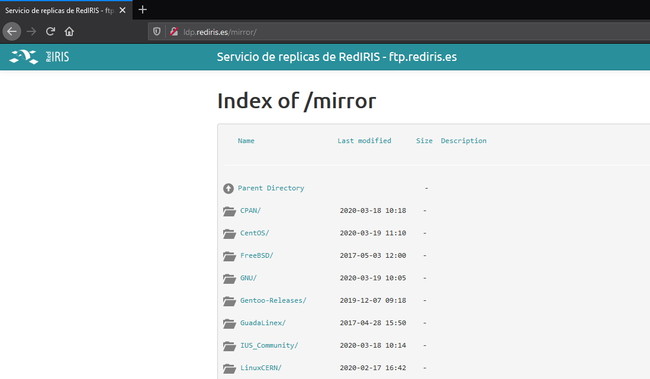Sort listing by Last modified header

(364, 141)
